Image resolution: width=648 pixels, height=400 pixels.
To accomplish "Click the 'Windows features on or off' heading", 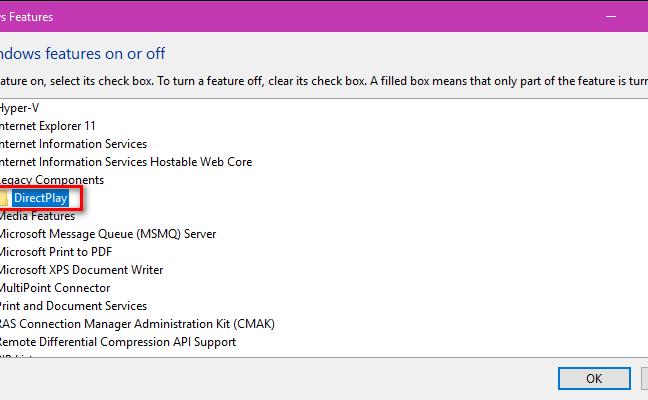I will pos(82,54).
